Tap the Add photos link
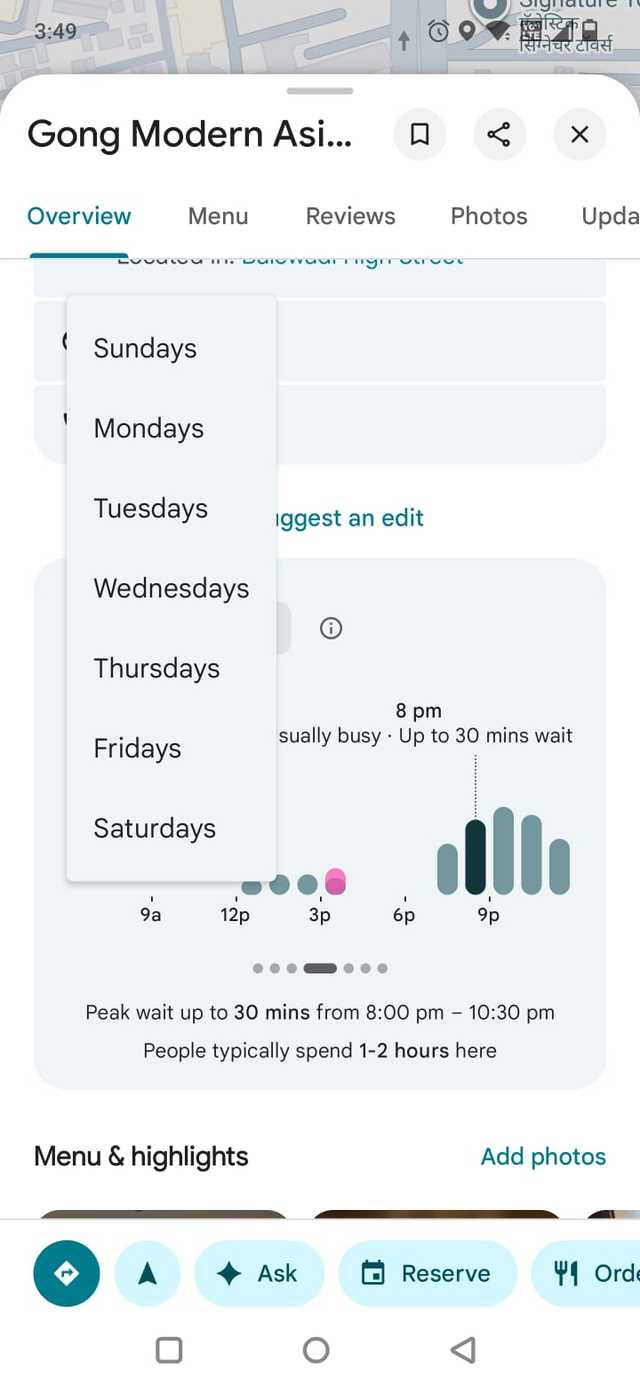Screen dimensions: 640x1387 click(543, 1156)
